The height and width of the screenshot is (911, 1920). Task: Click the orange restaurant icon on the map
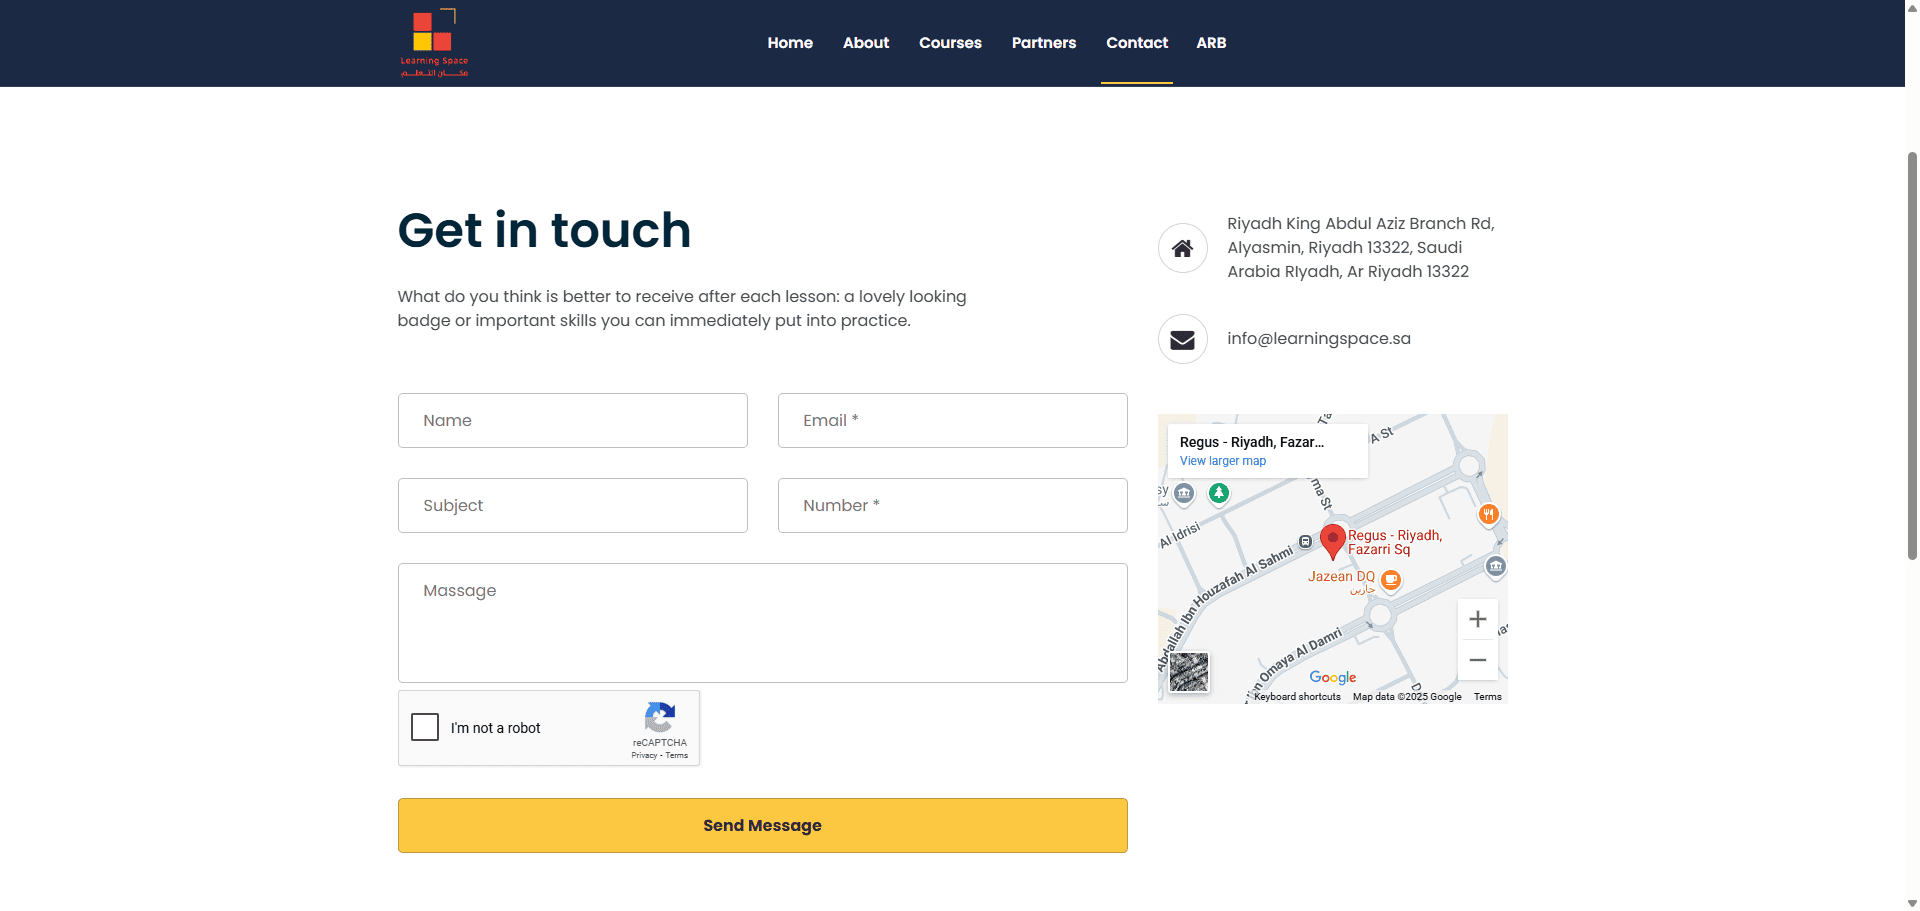pos(1488,515)
